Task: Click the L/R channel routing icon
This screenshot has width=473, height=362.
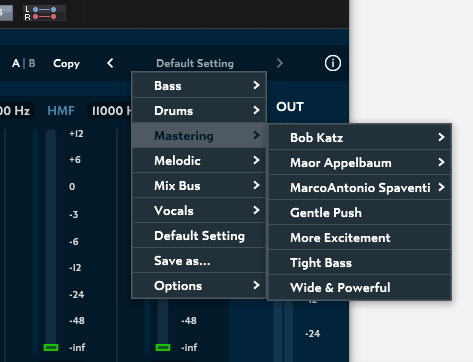Action: point(44,13)
